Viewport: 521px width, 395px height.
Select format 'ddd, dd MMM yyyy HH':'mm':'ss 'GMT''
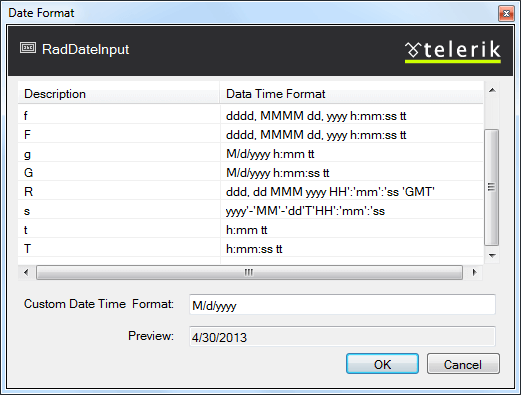click(x=330, y=192)
